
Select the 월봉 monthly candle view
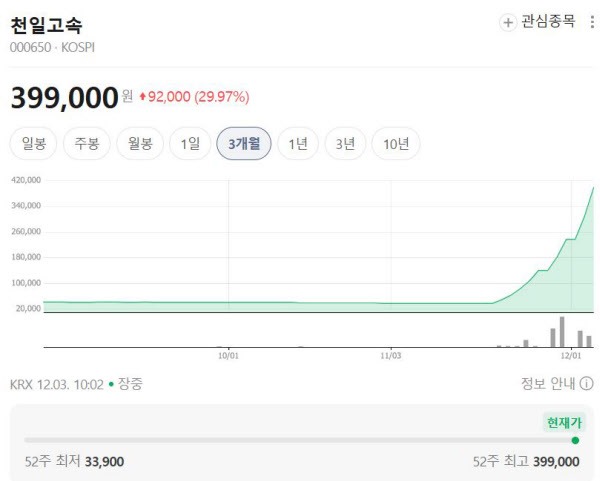click(140, 143)
